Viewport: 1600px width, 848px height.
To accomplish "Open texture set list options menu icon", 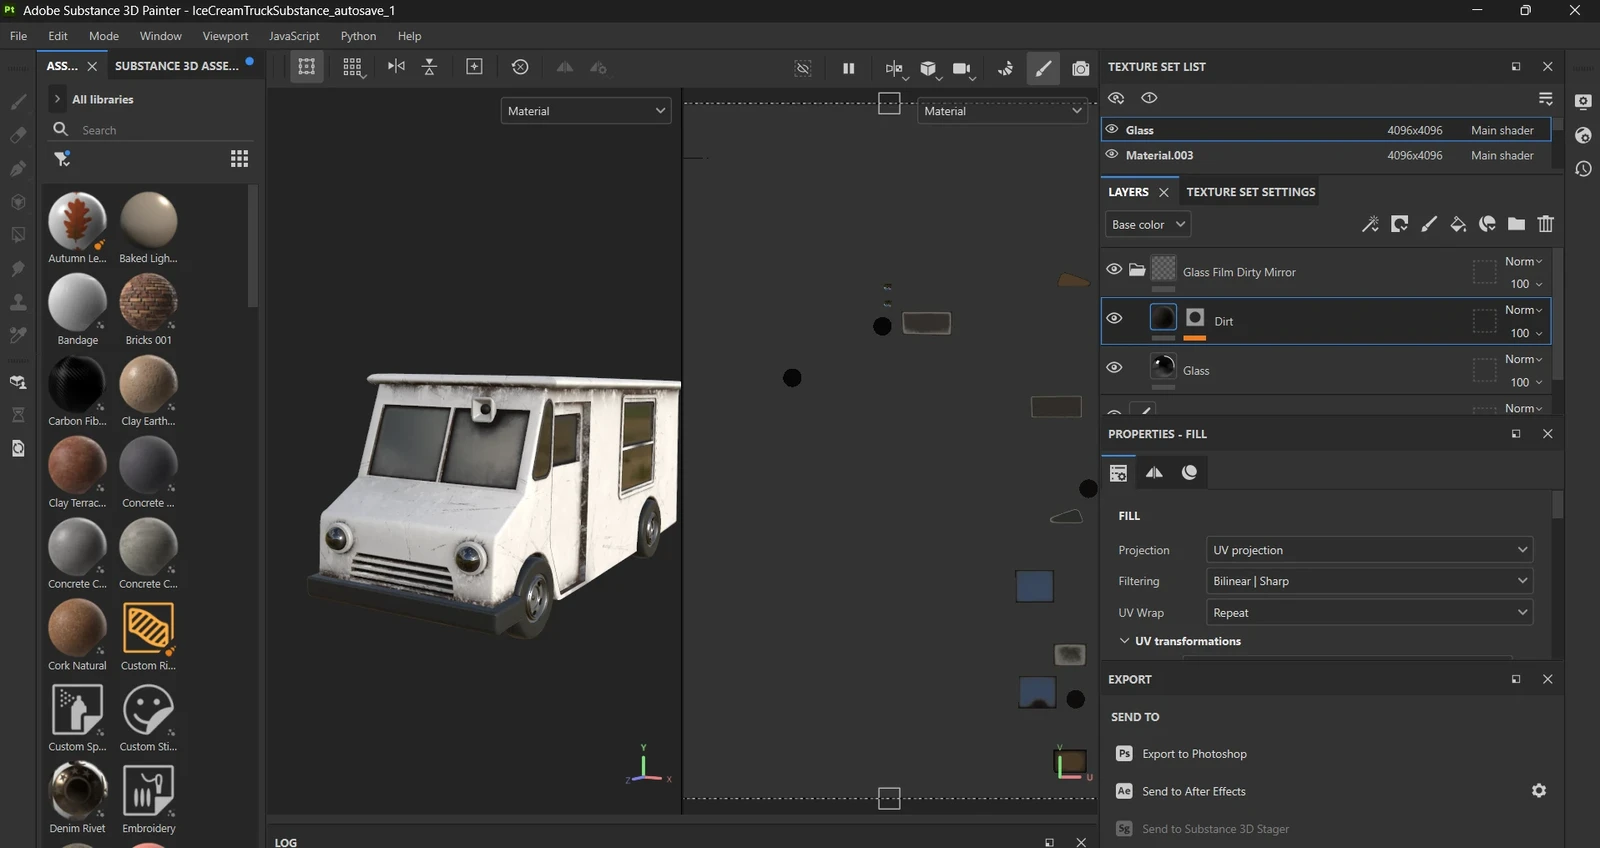I will (1546, 98).
